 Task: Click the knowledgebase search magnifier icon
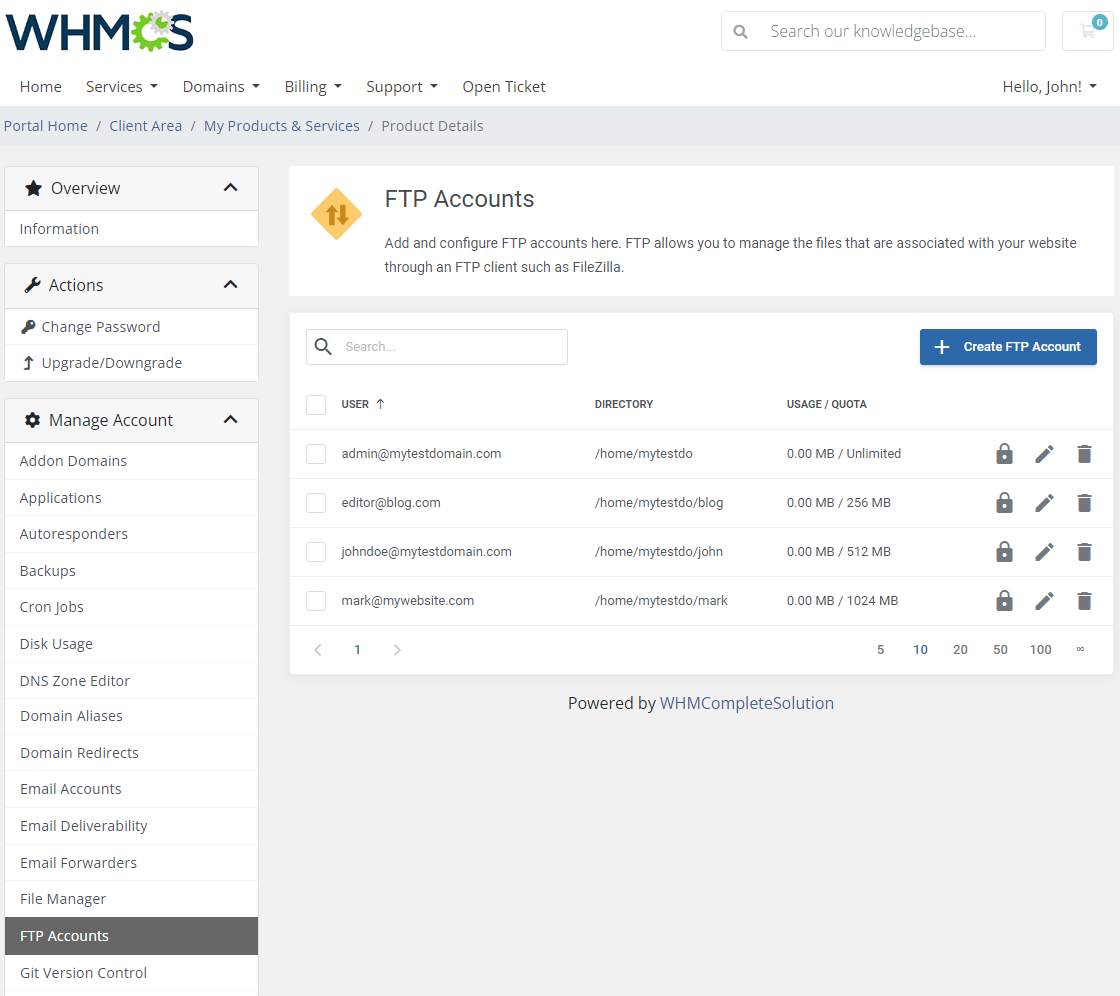pyautogui.click(x=741, y=31)
